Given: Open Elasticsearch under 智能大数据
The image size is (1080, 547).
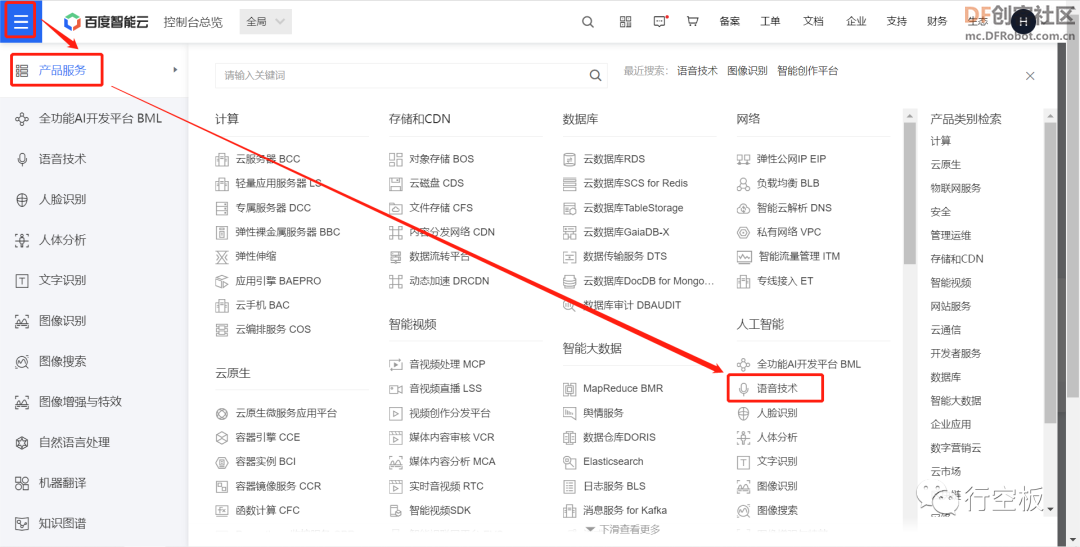Looking at the screenshot, I should pyautogui.click(x=613, y=462).
